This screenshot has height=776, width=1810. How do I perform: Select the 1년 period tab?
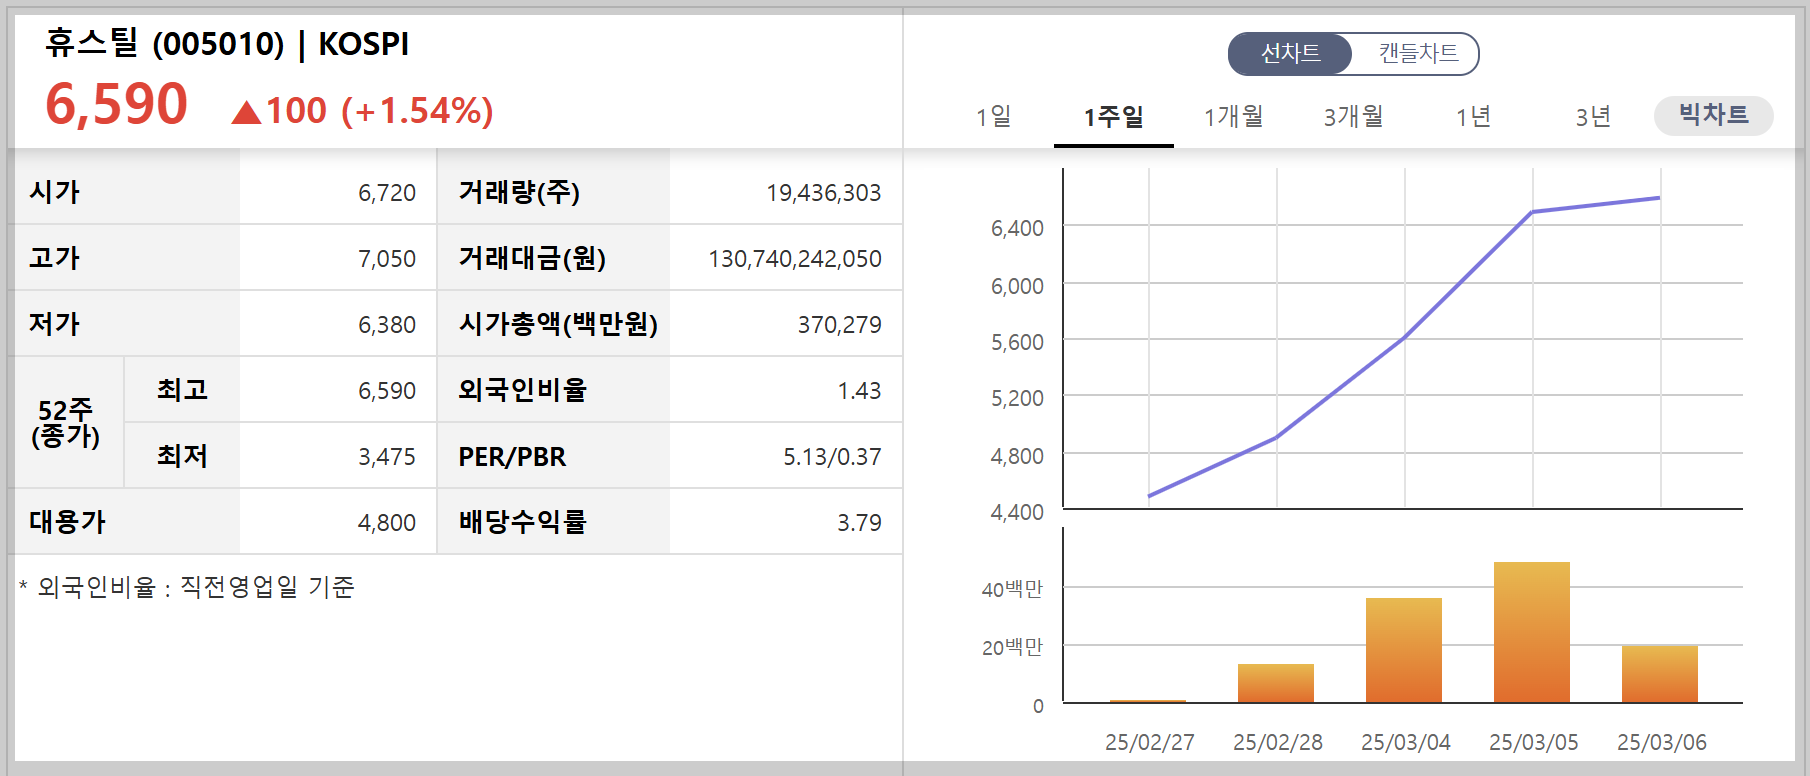tap(1474, 117)
